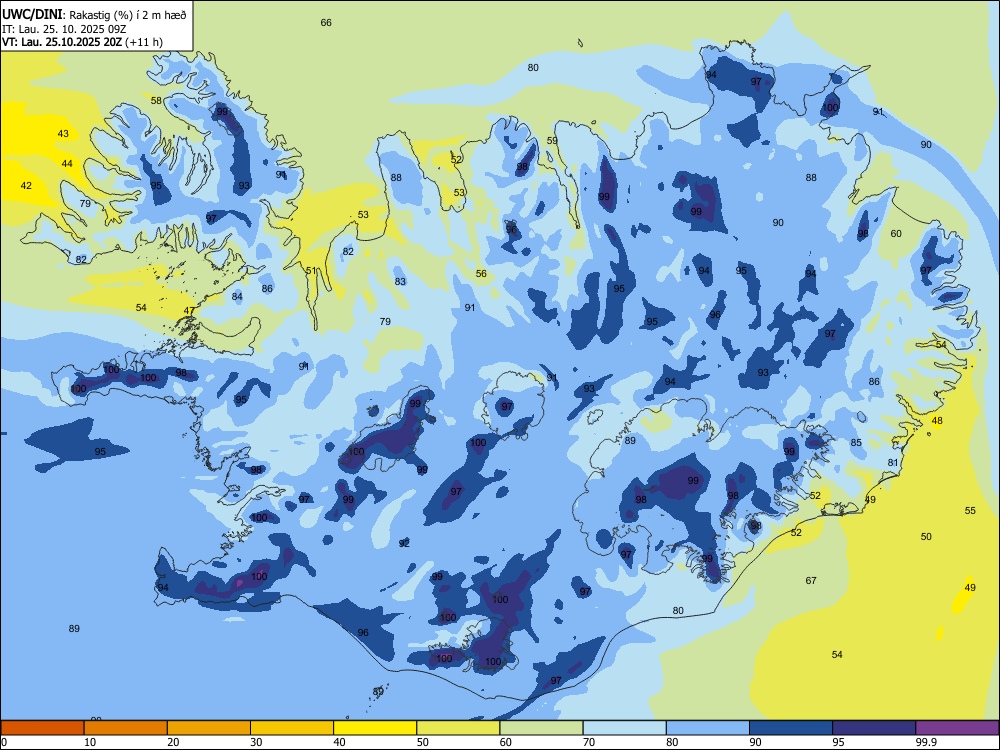Click the '48' humidity value on east coast
1000x750 pixels.
point(937,421)
